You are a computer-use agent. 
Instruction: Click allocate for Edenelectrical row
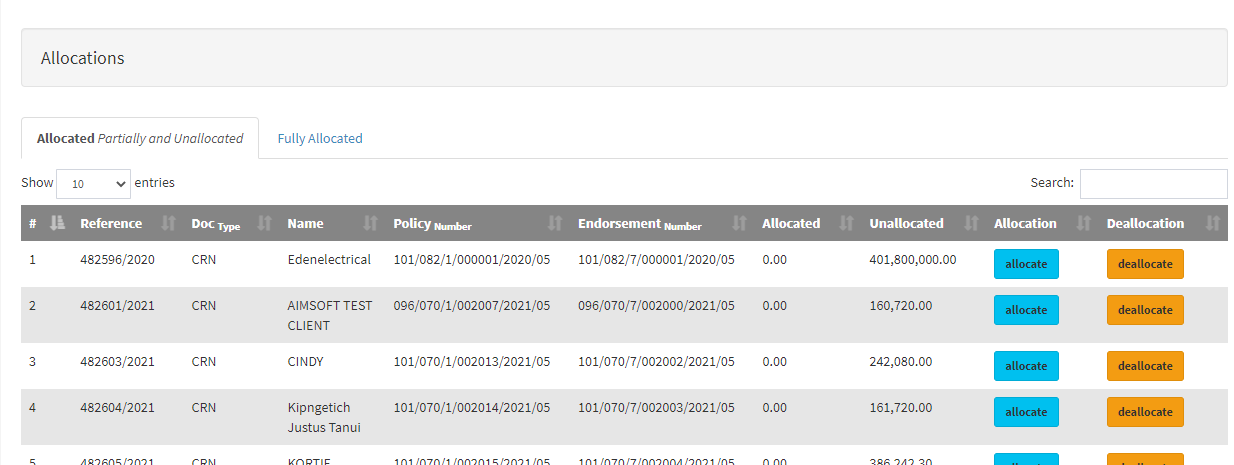[1025, 264]
